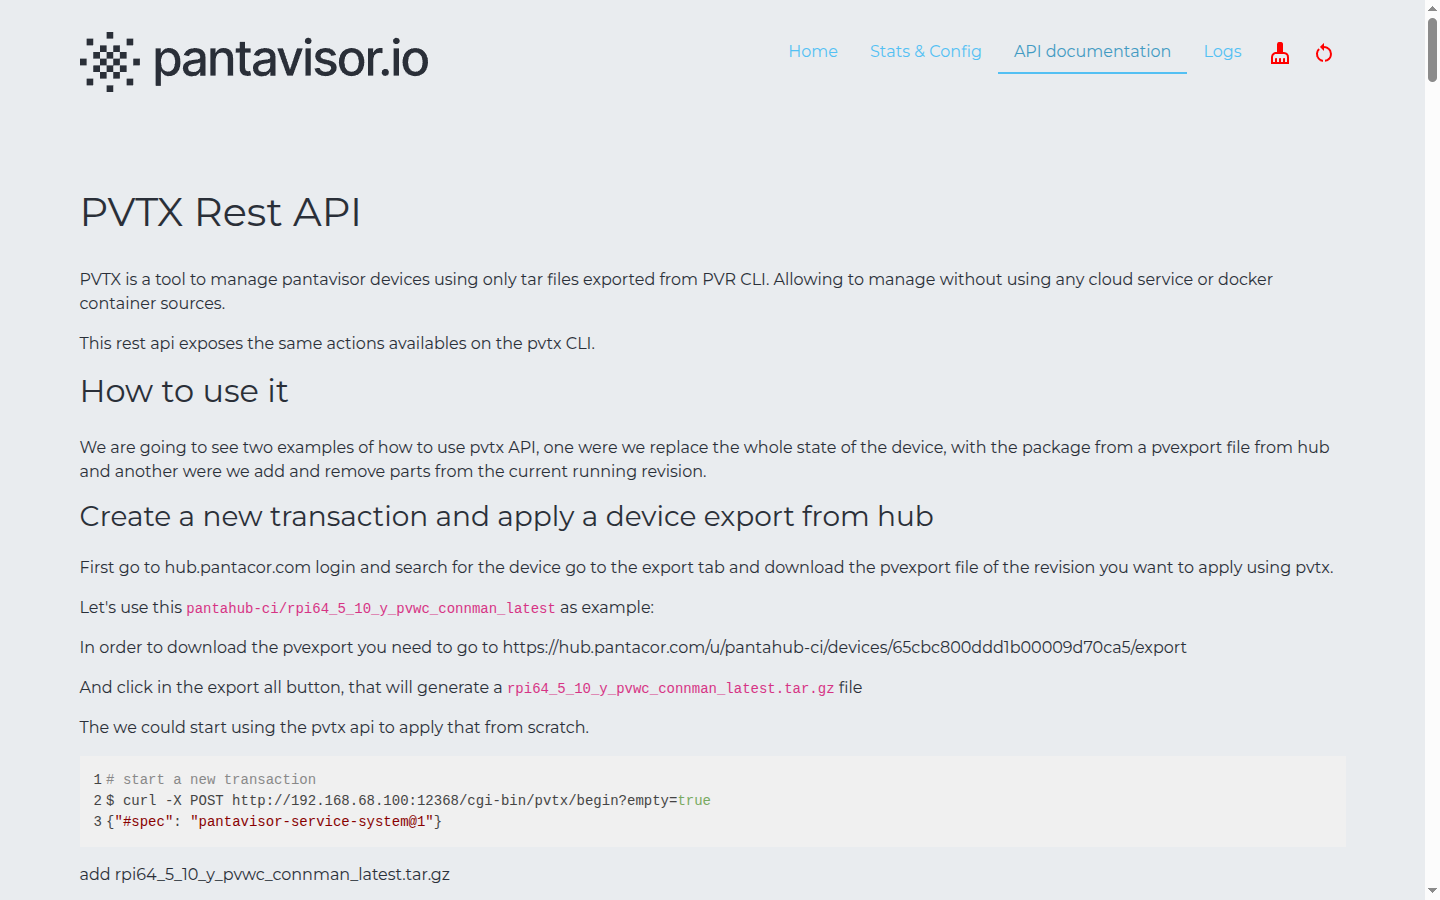
Task: Click the scrollbar up arrow
Action: tap(1432, 7)
